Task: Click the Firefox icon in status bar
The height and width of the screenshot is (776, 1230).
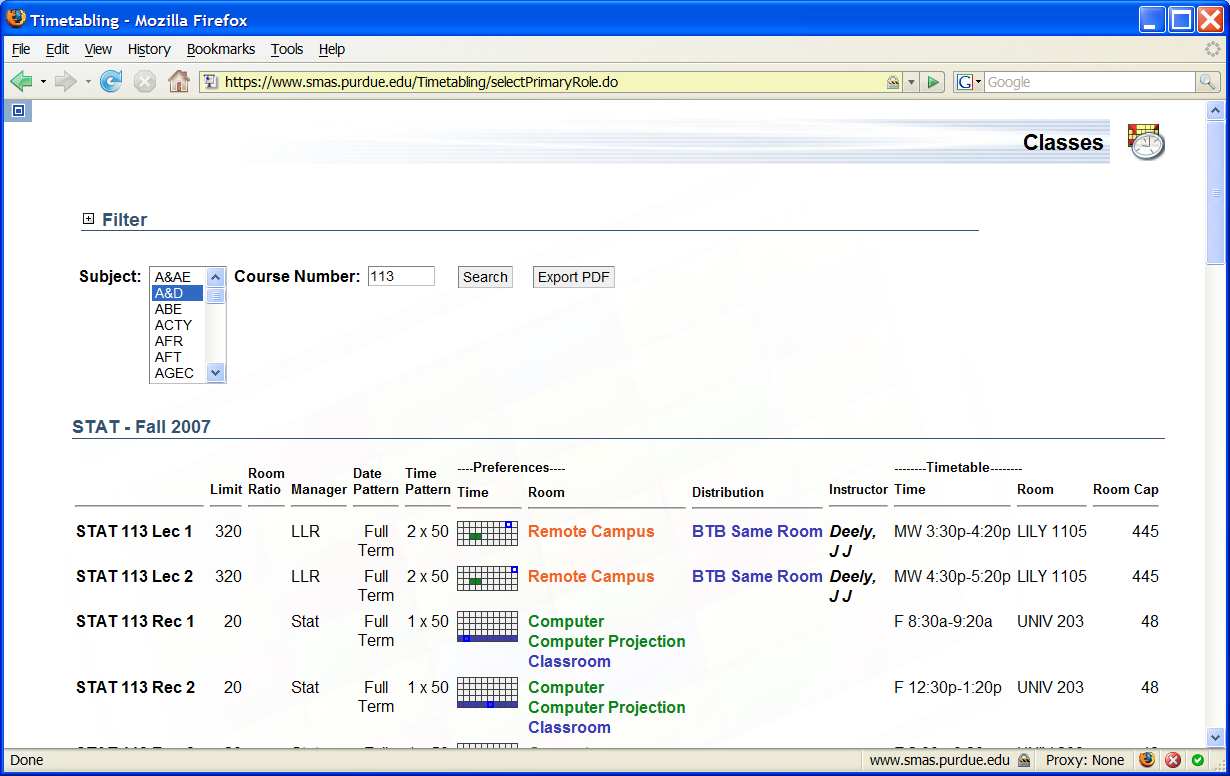Action: [1147, 760]
